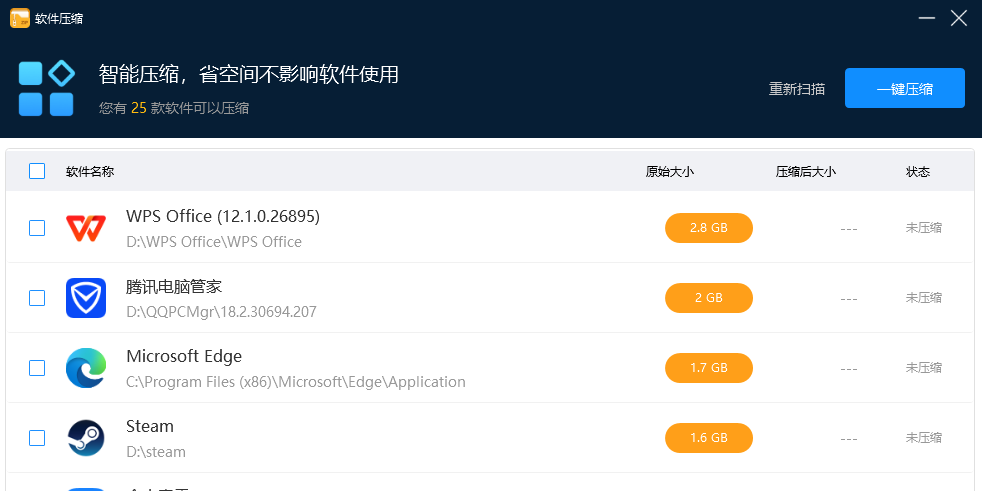982x491 pixels.
Task: Sort by the 原始大小 column header
Action: (x=669, y=172)
